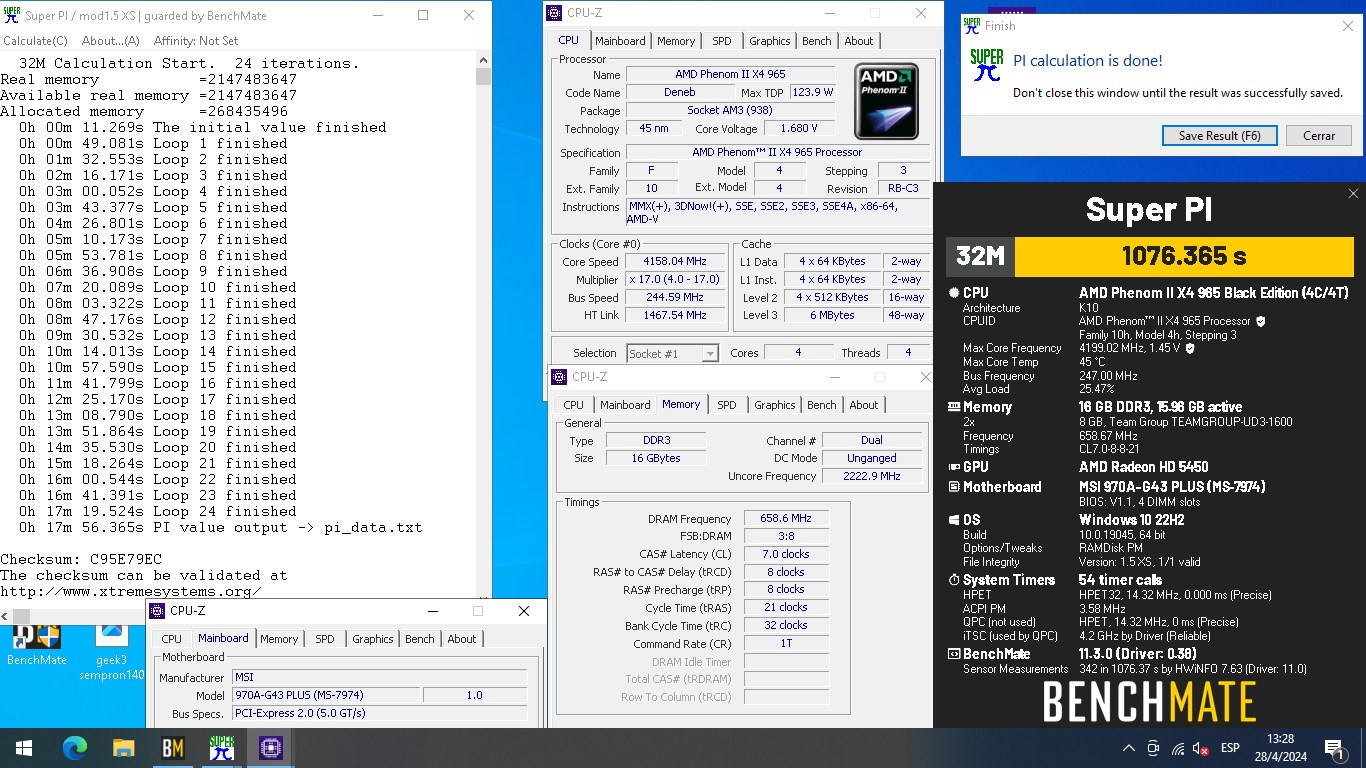Select Bench tab in Memory CPU-Z window

[822, 405]
